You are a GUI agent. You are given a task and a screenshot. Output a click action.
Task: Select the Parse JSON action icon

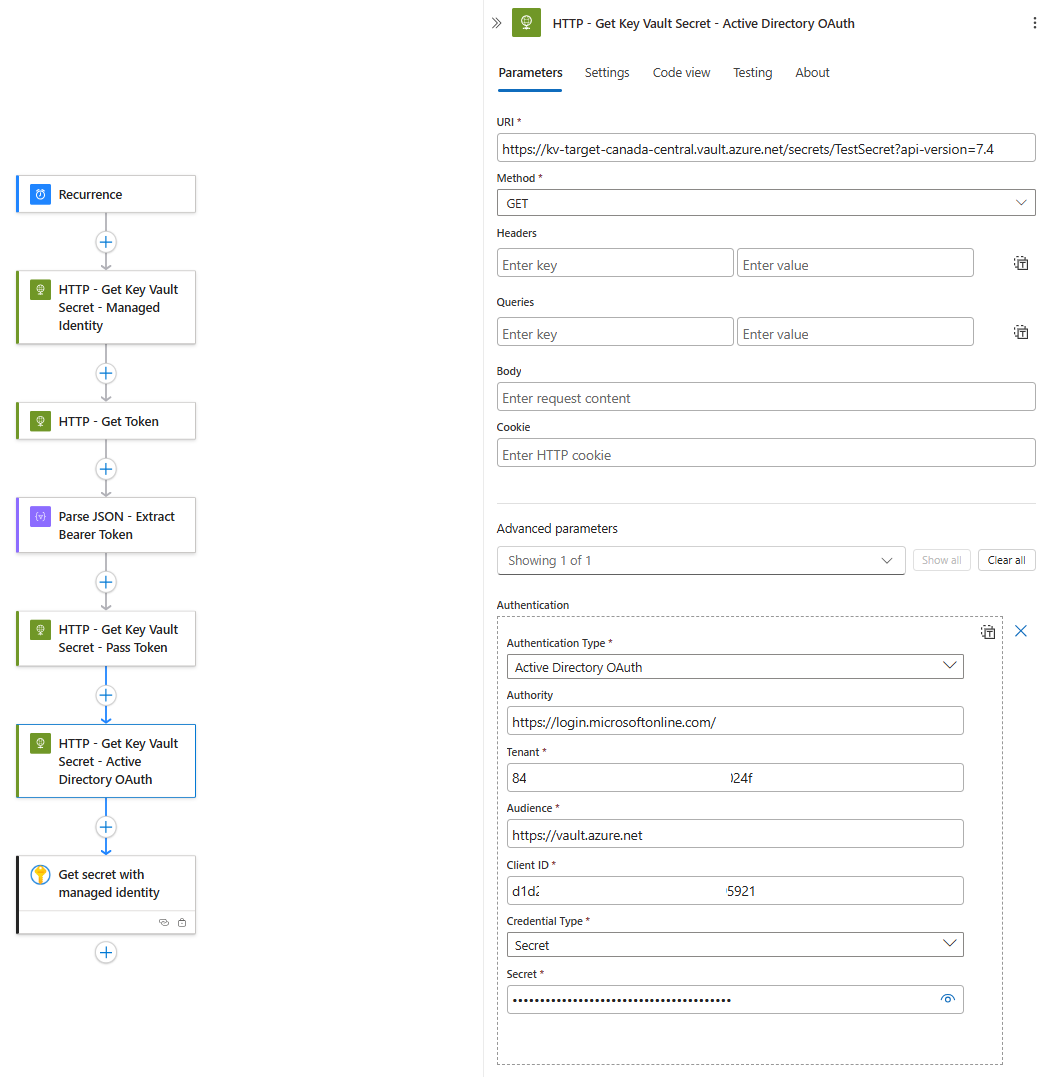pyautogui.click(x=40, y=517)
